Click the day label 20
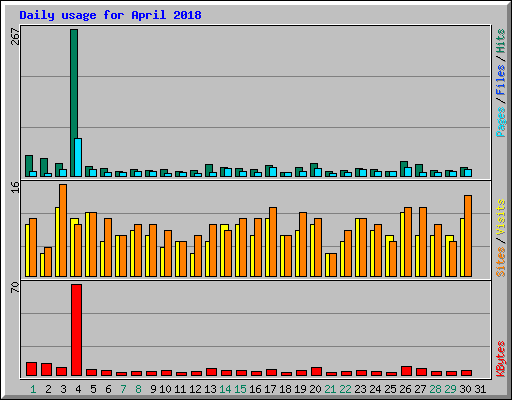This screenshot has width=512, height=400. [x=315, y=389]
